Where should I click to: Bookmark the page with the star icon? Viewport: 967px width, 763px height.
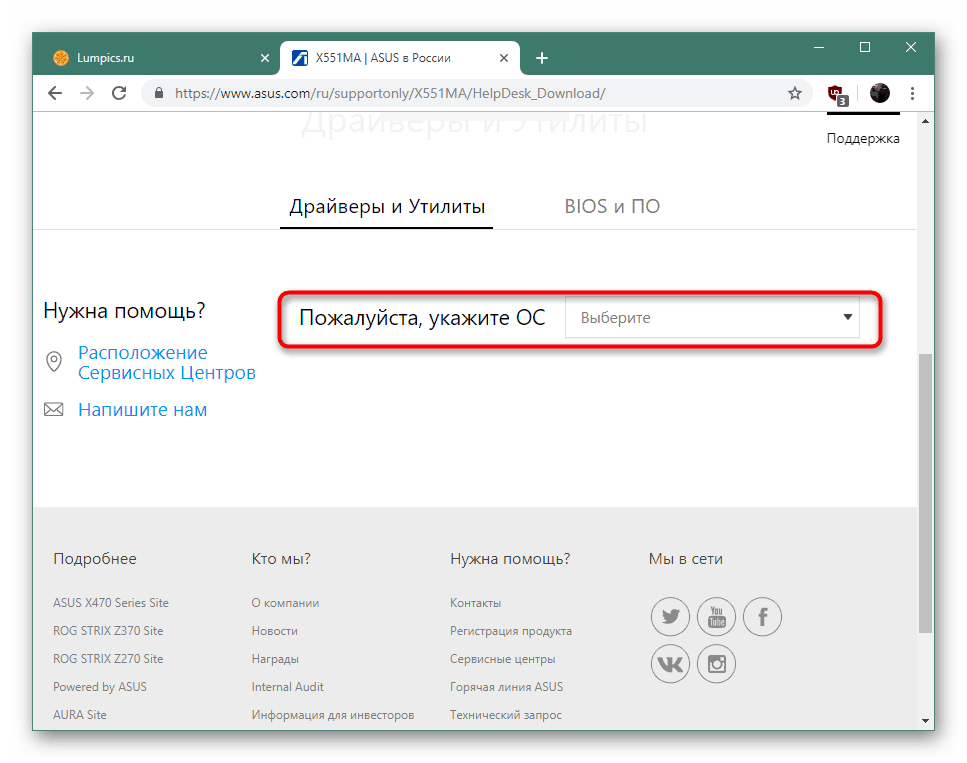pyautogui.click(x=794, y=93)
